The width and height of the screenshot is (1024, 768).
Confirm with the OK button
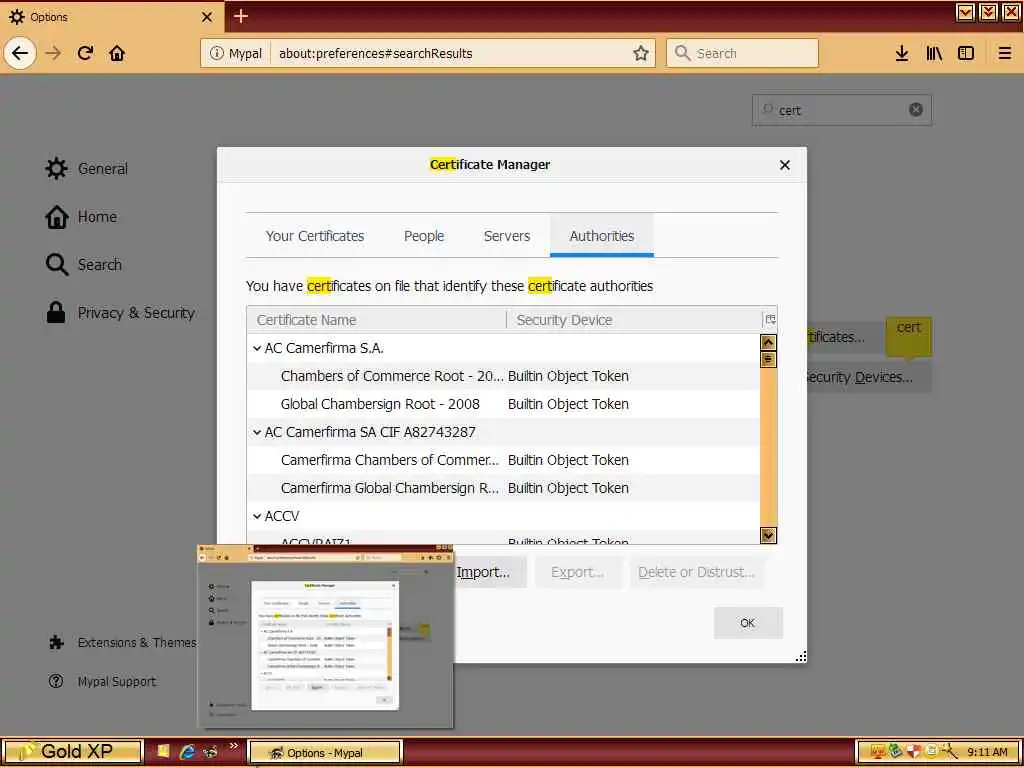point(748,623)
